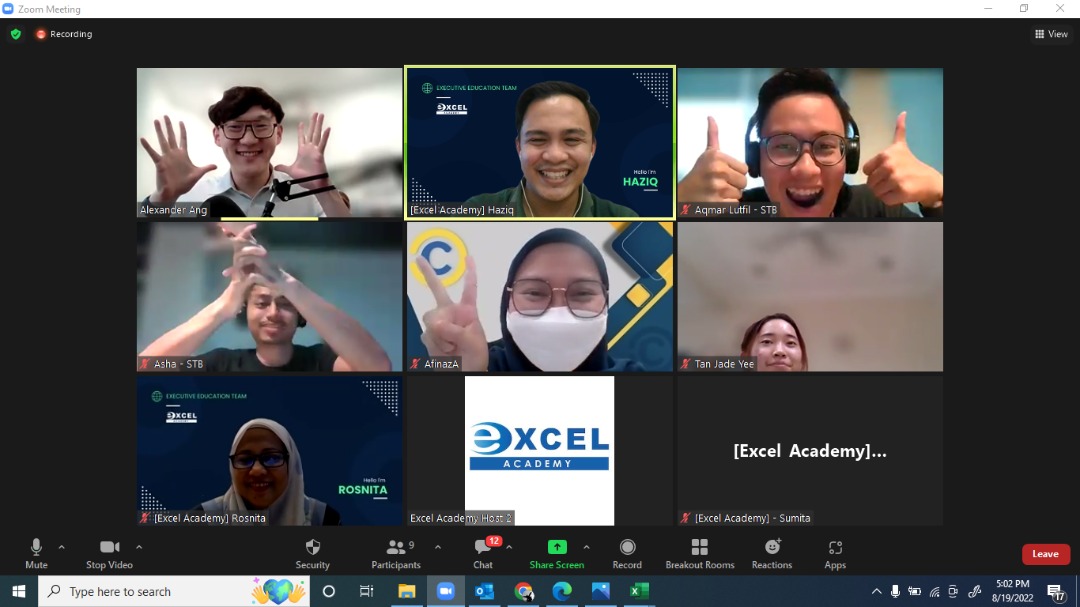
Task: Toggle meeting recording with Record
Action: (627, 552)
